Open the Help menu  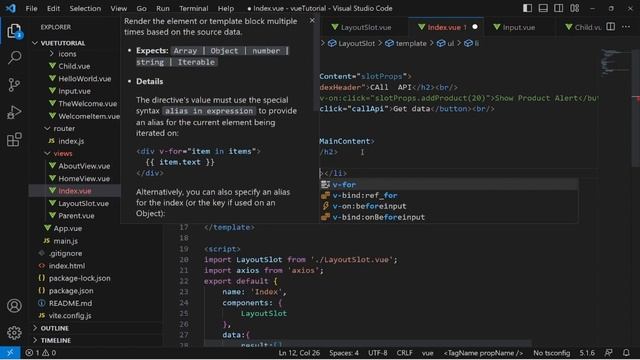pyautogui.click(x=226, y=8)
